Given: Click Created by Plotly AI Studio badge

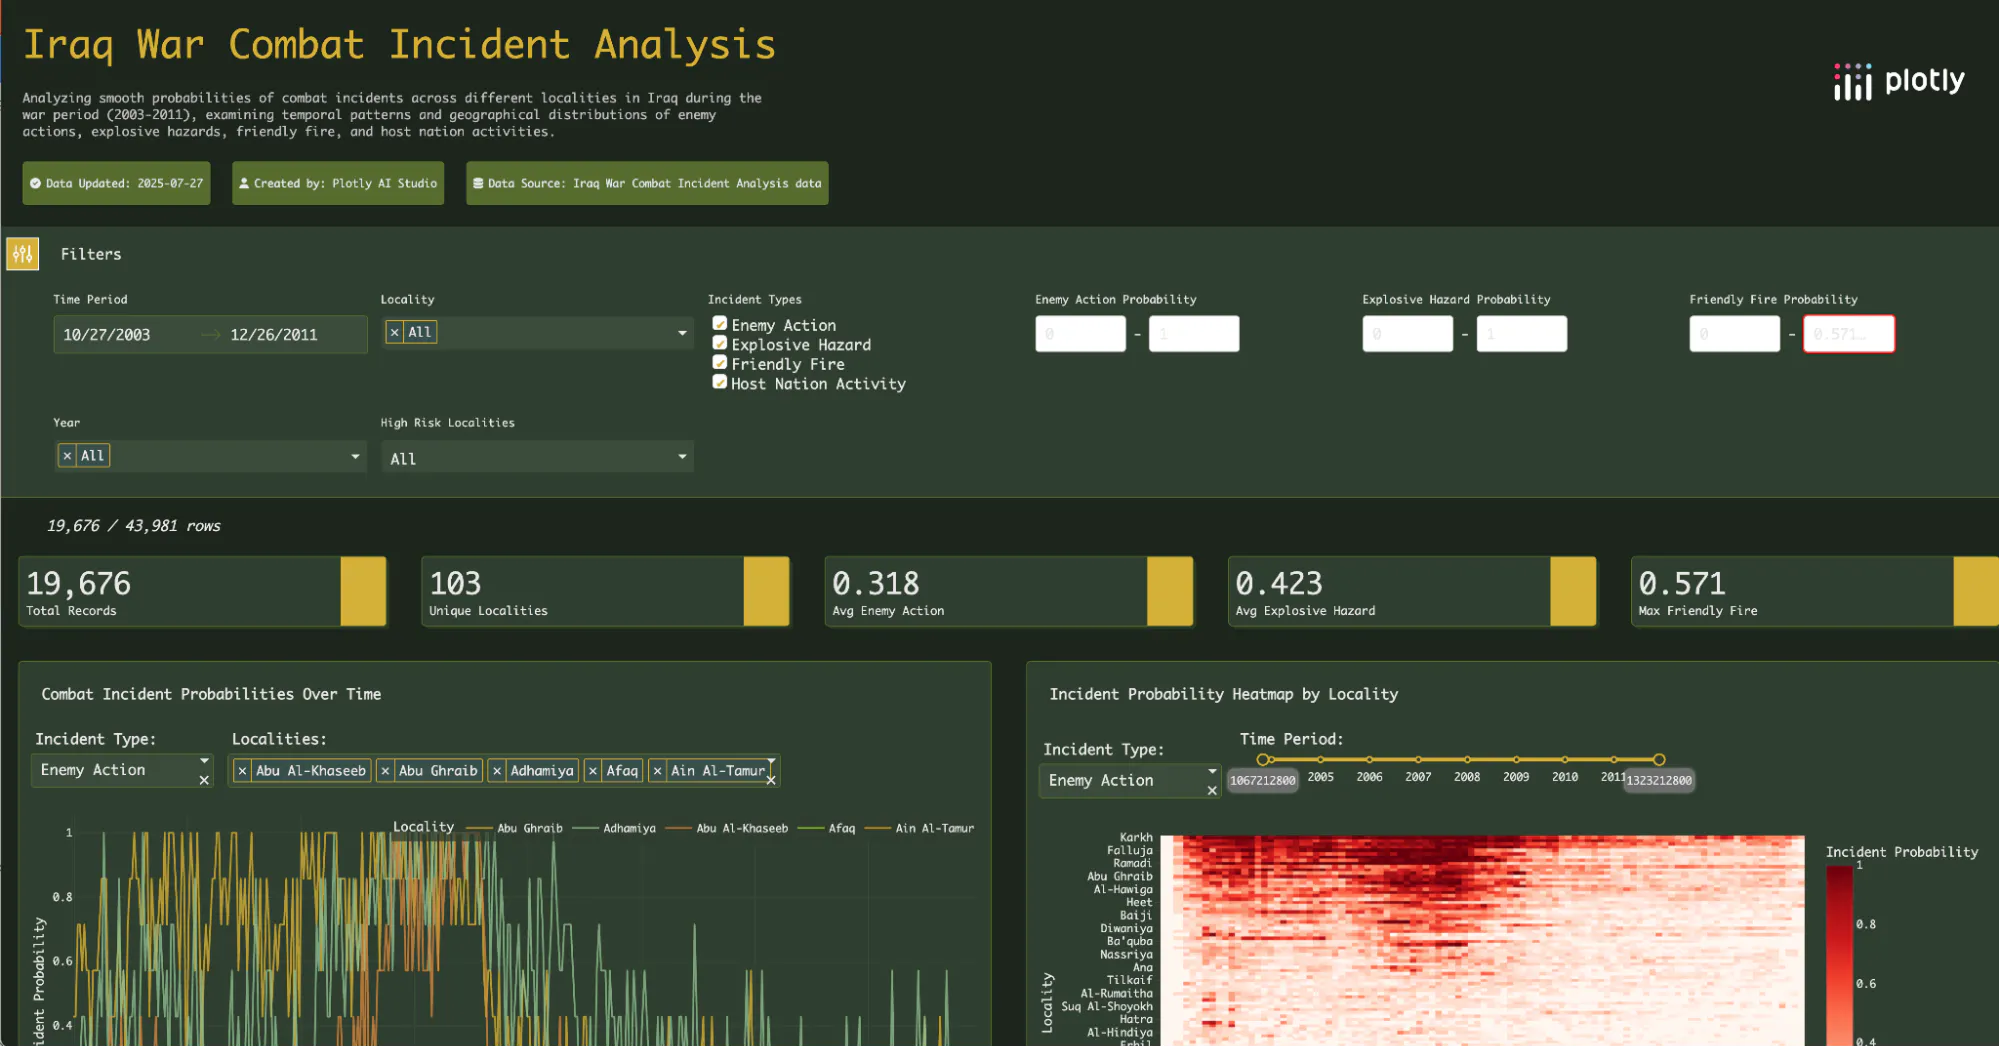Looking at the screenshot, I should (x=338, y=183).
